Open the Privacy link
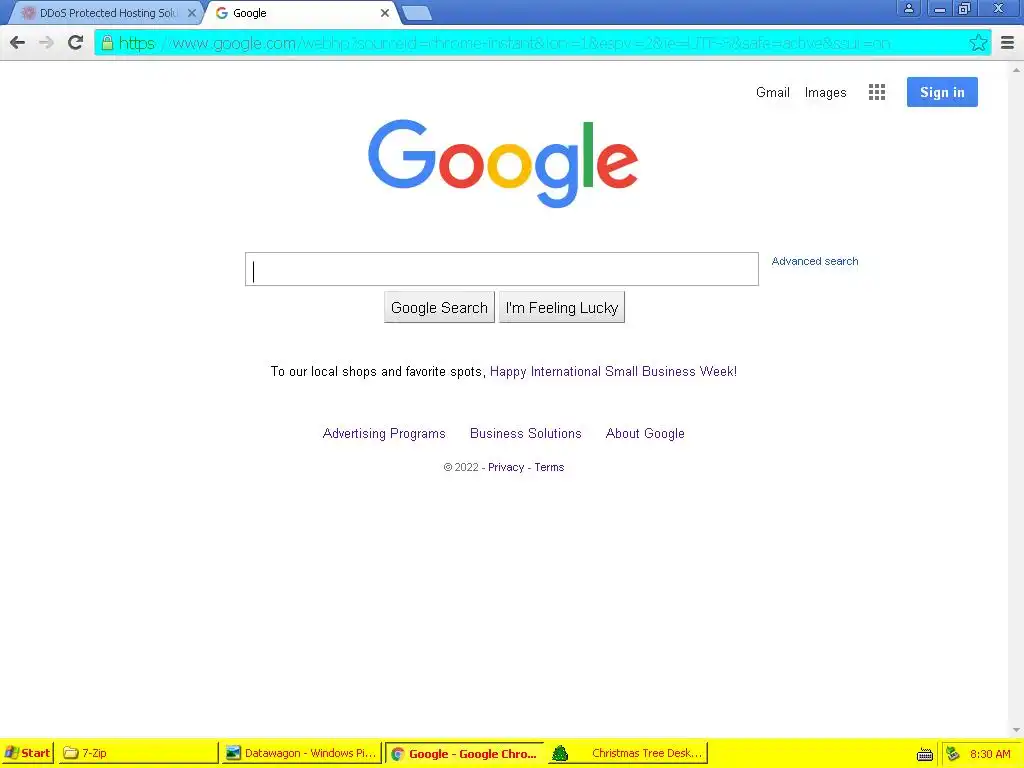Screen dimensions: 1024x768 (x=506, y=468)
